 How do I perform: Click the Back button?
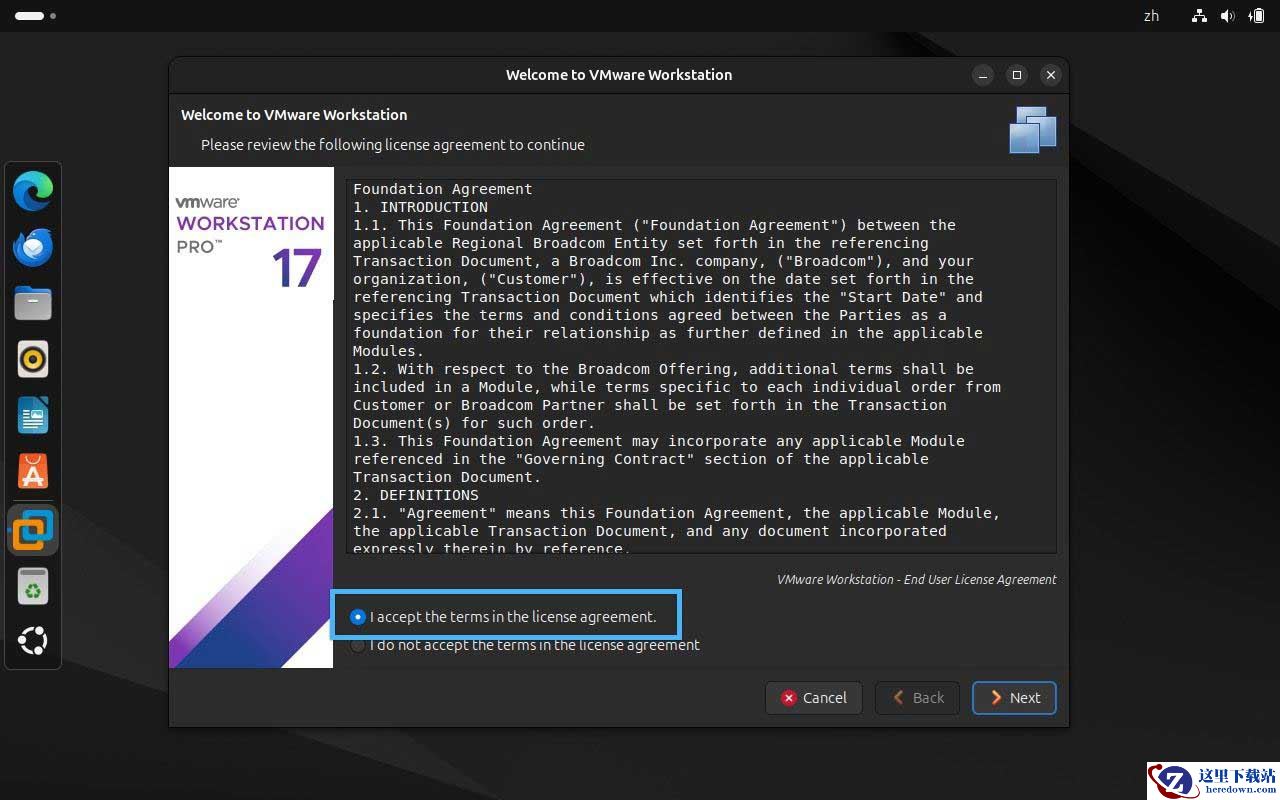tap(917, 698)
